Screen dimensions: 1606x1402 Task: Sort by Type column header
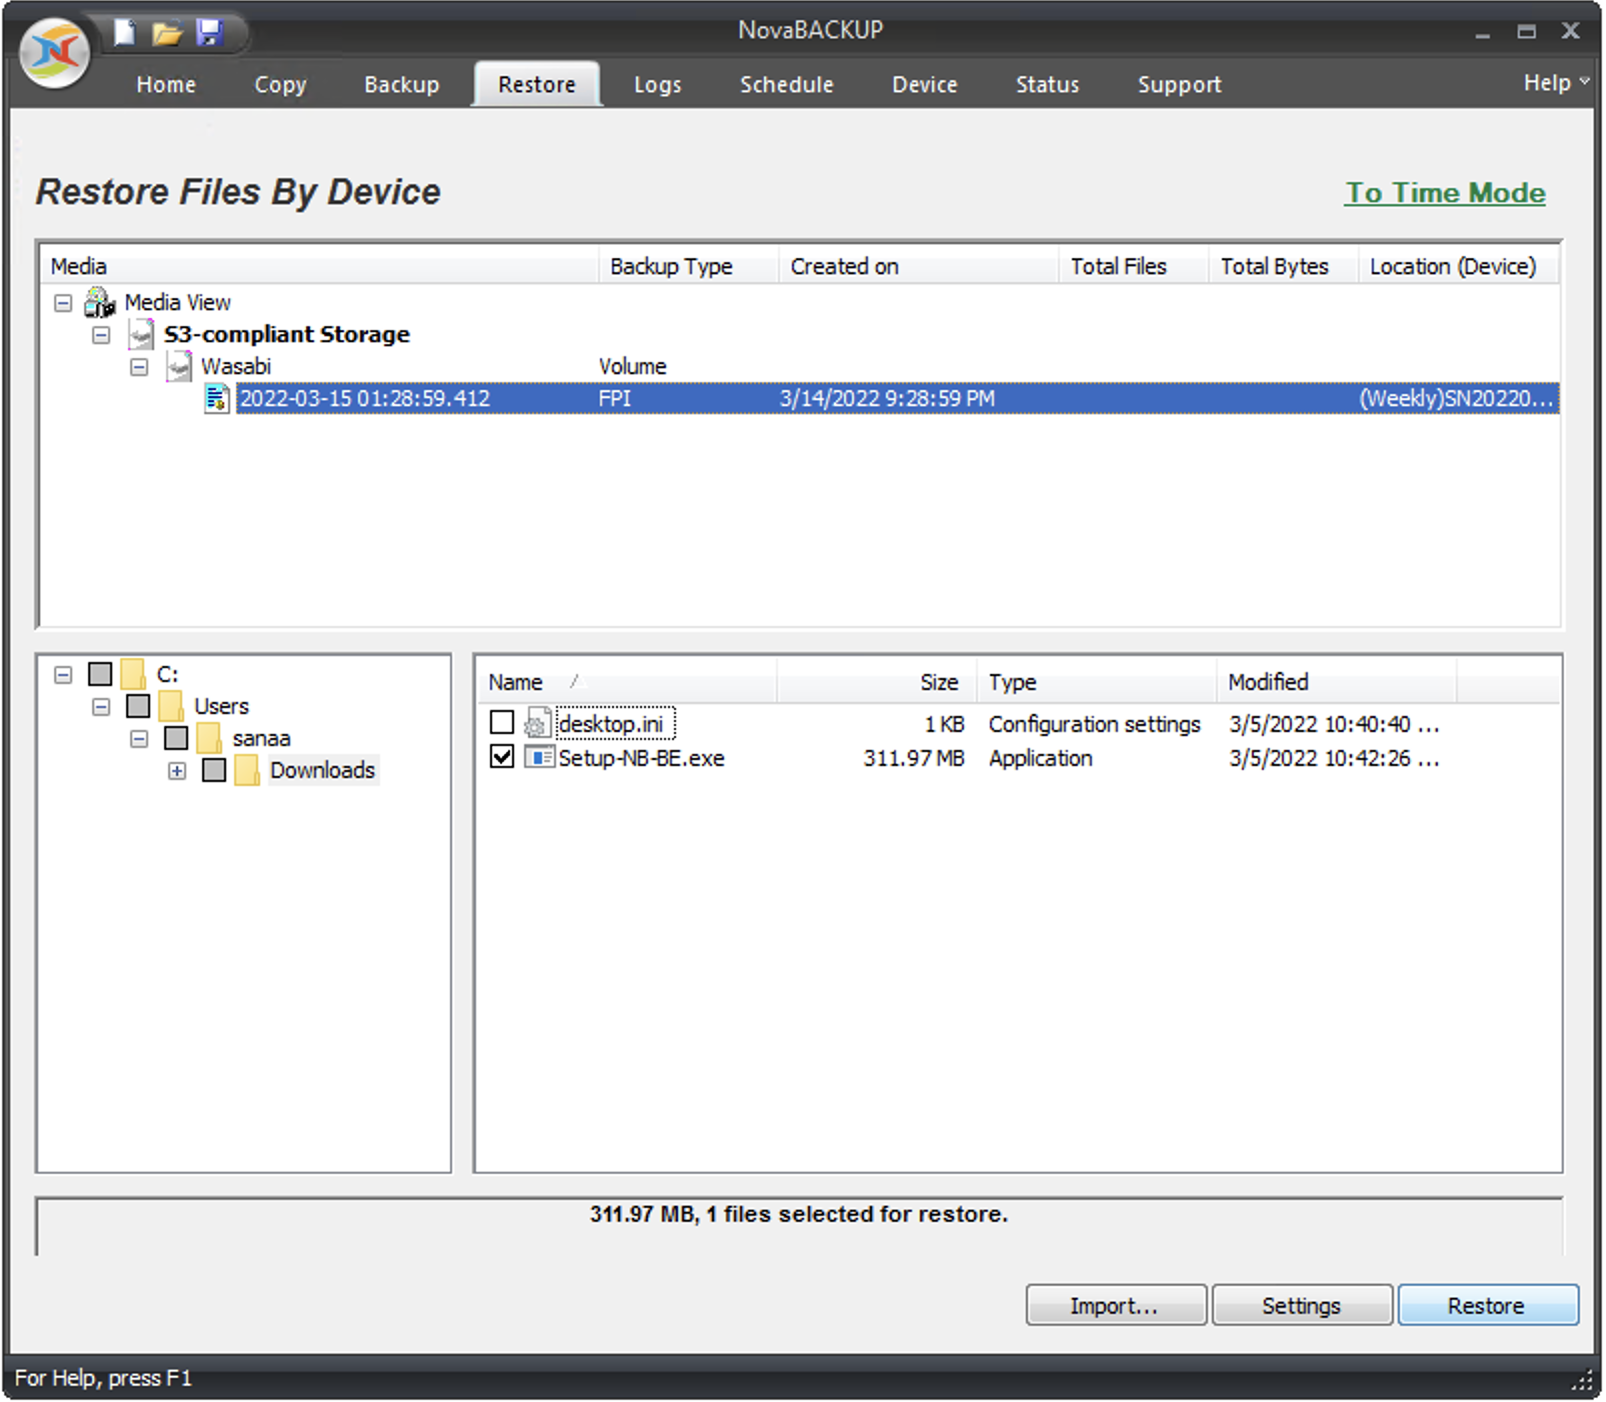point(1096,682)
